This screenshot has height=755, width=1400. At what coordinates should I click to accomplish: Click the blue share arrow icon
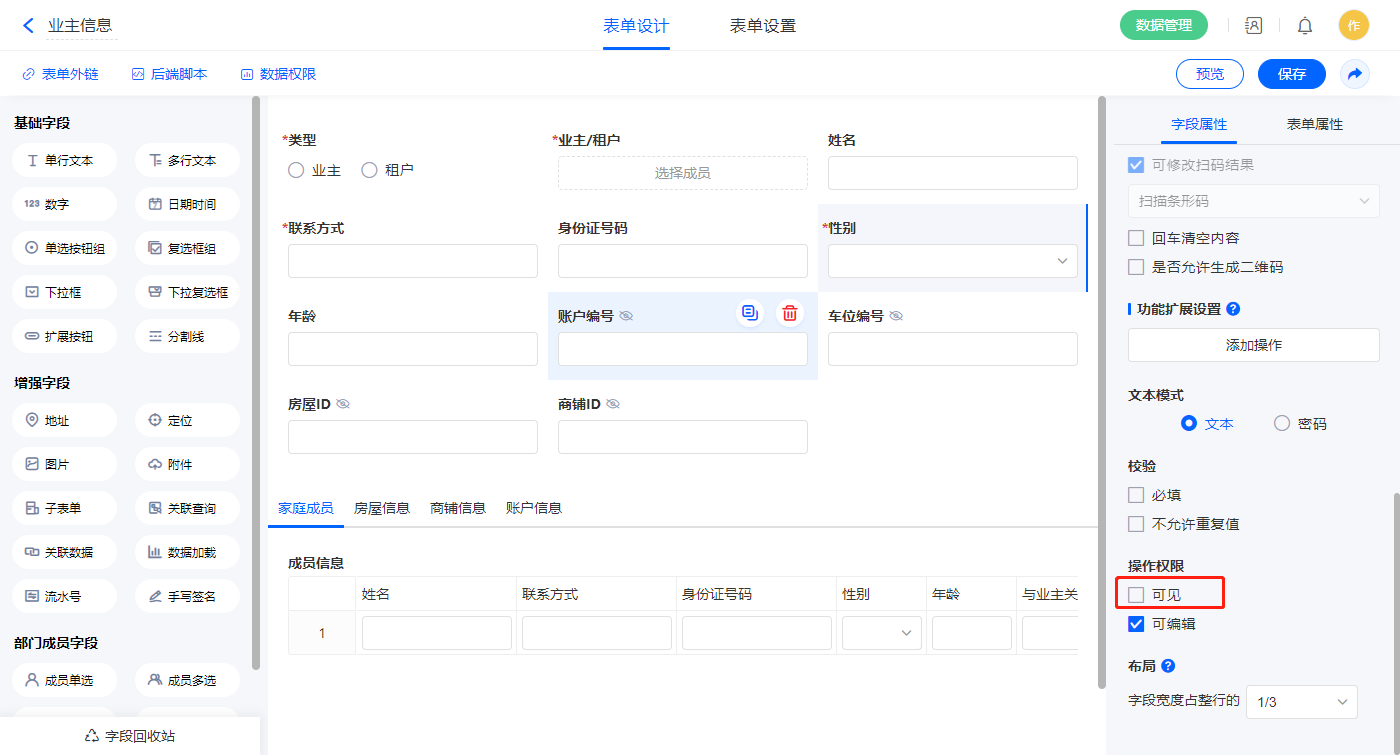point(1355,74)
